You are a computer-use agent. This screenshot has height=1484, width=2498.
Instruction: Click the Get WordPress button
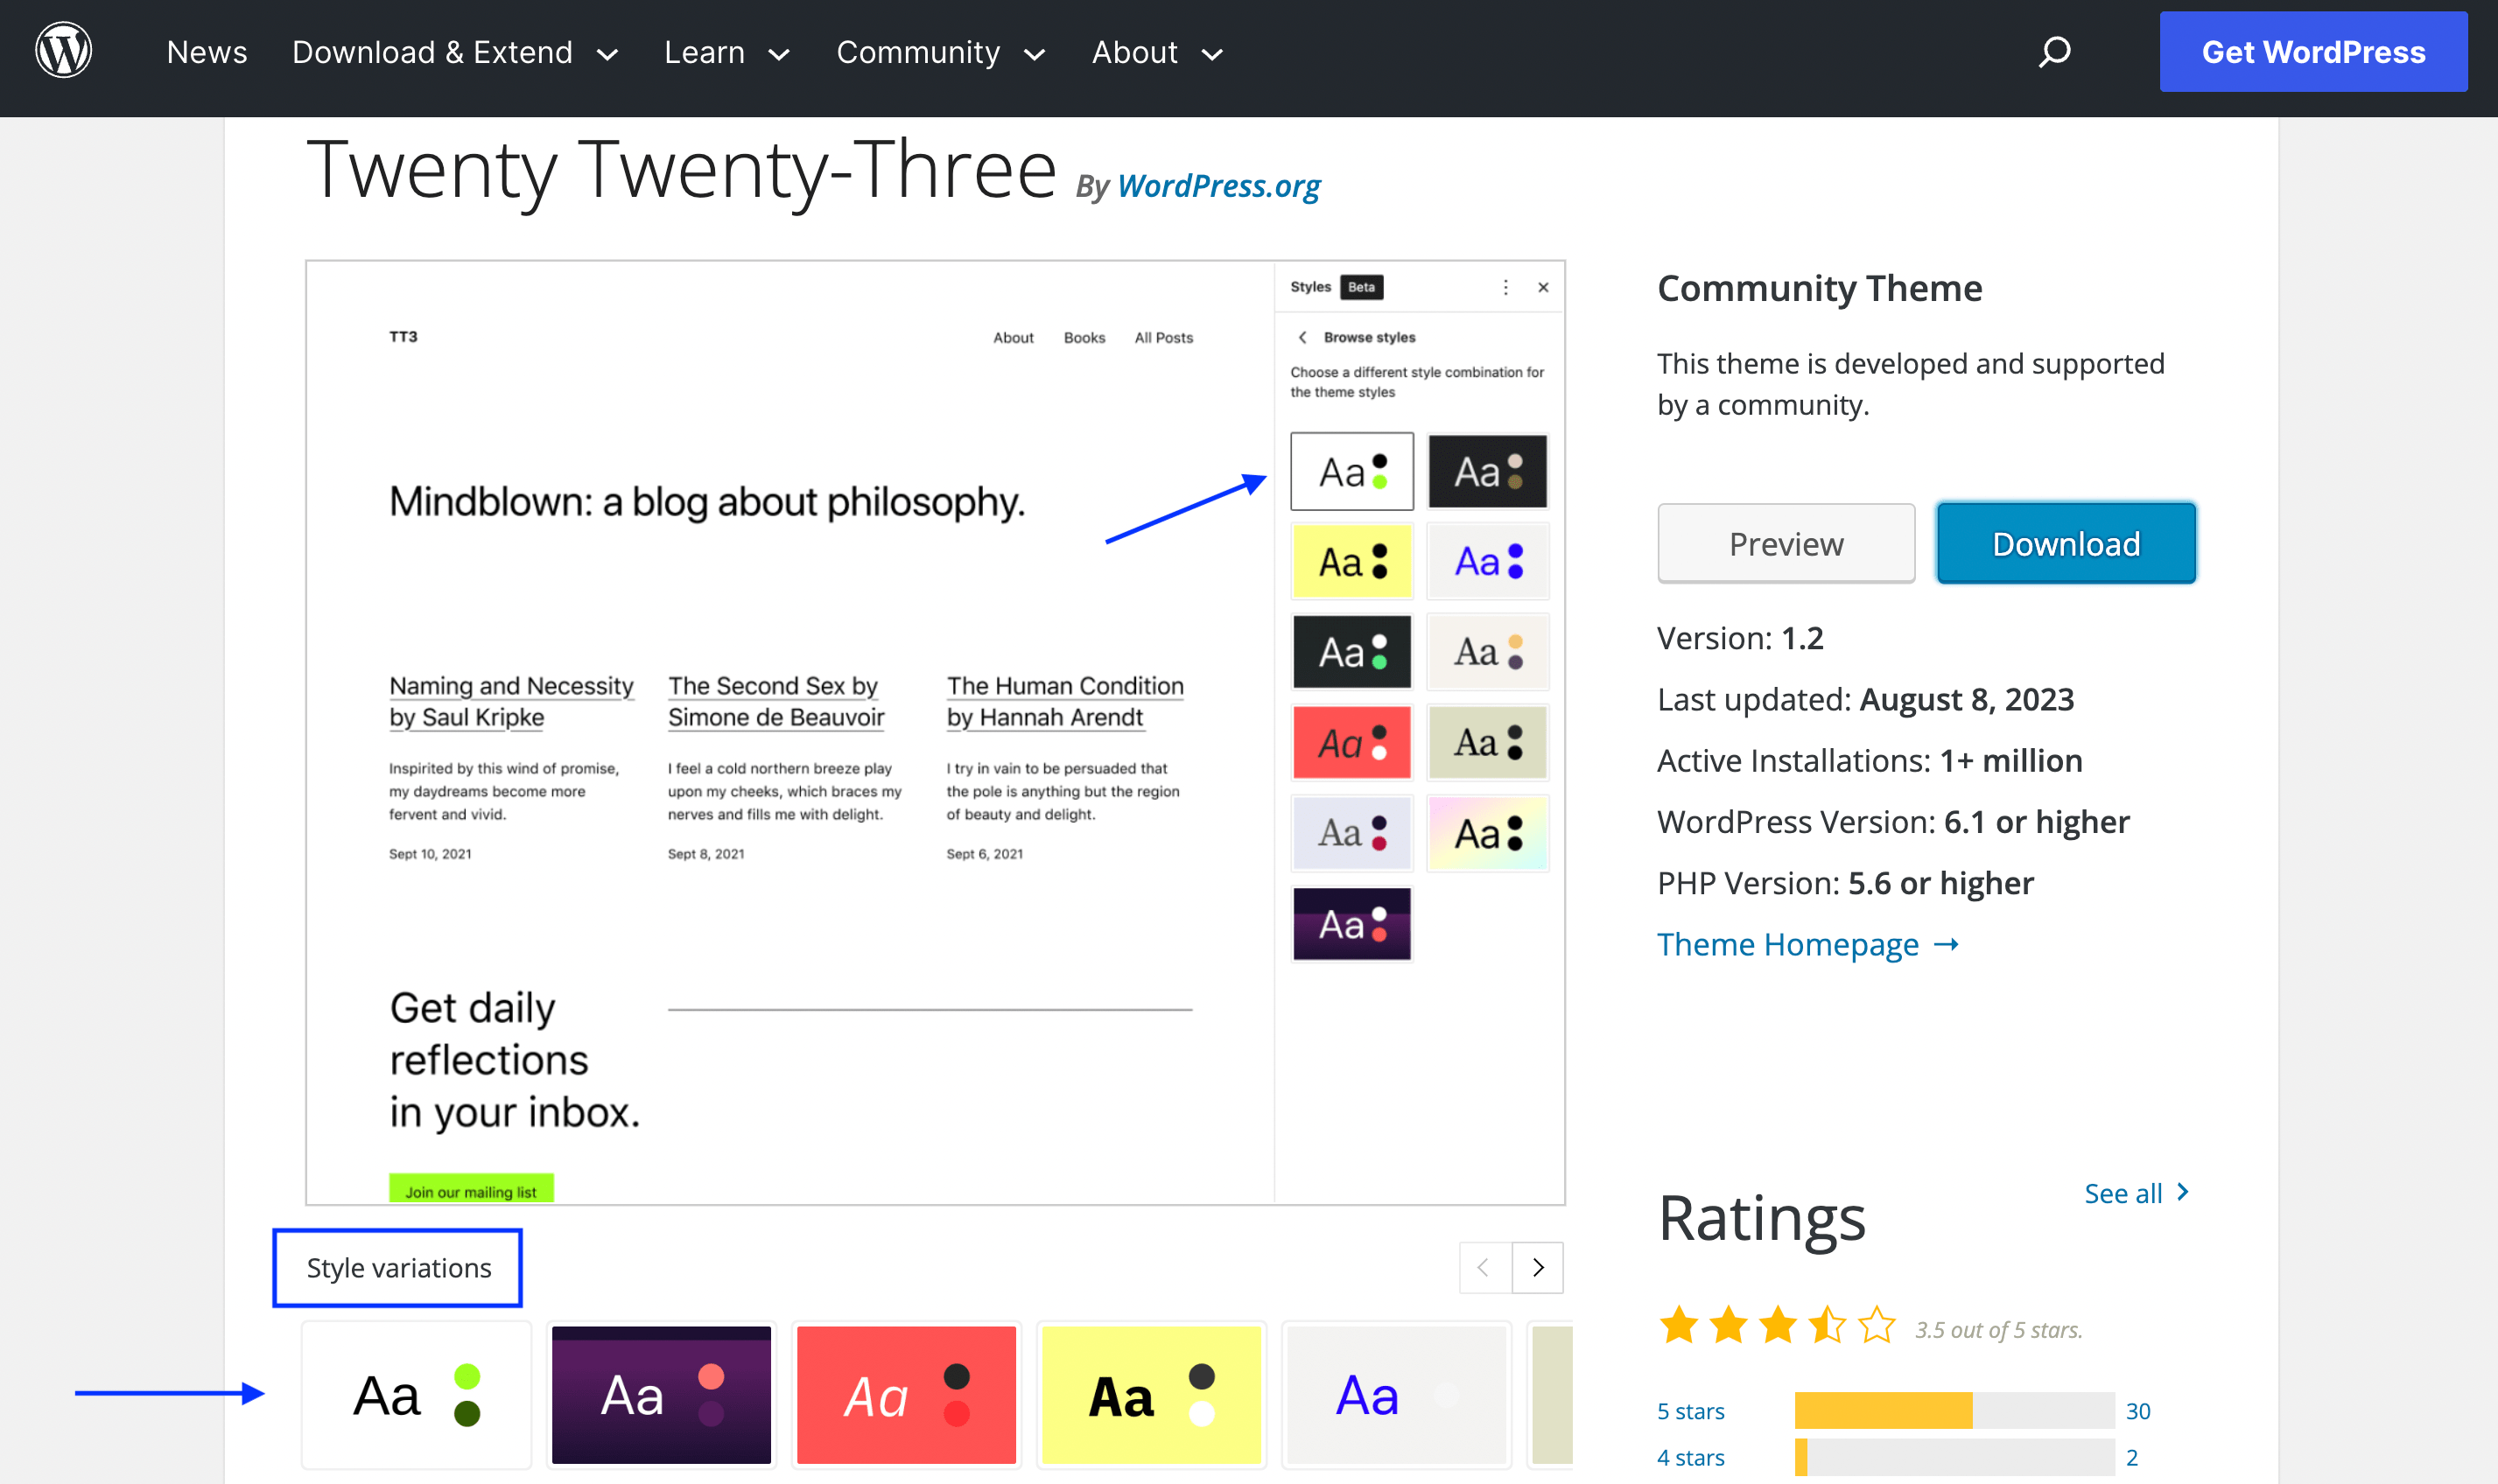click(x=2313, y=51)
